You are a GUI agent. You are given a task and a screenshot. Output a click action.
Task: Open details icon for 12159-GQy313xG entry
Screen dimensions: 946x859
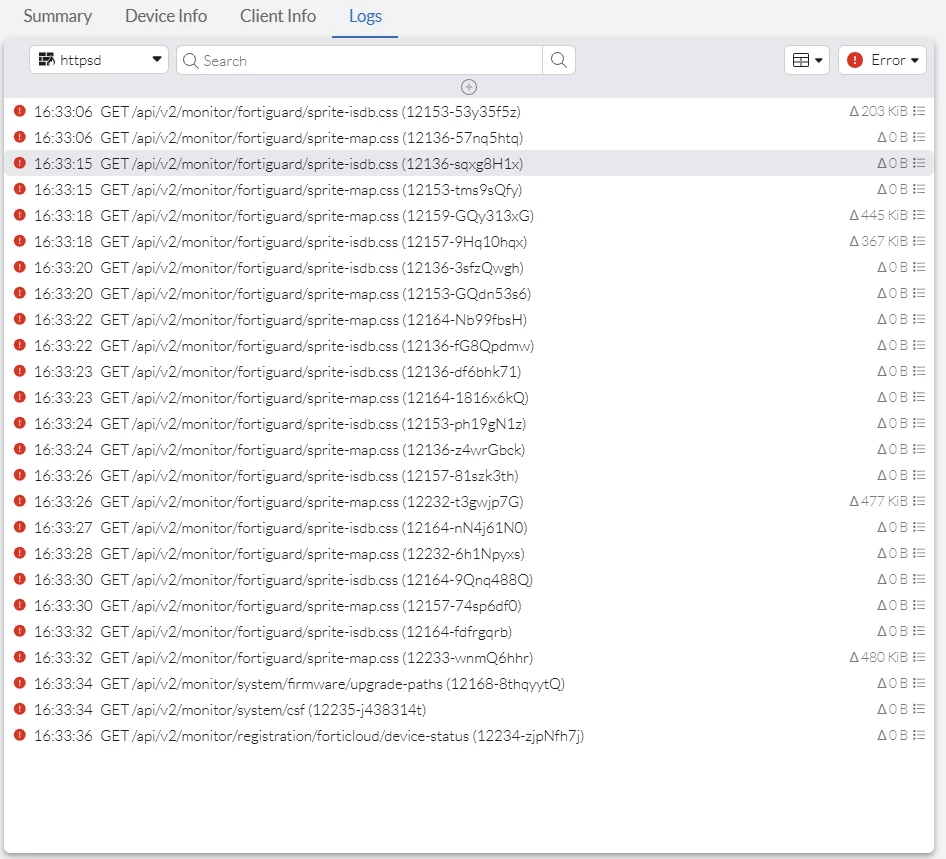click(x=919, y=215)
